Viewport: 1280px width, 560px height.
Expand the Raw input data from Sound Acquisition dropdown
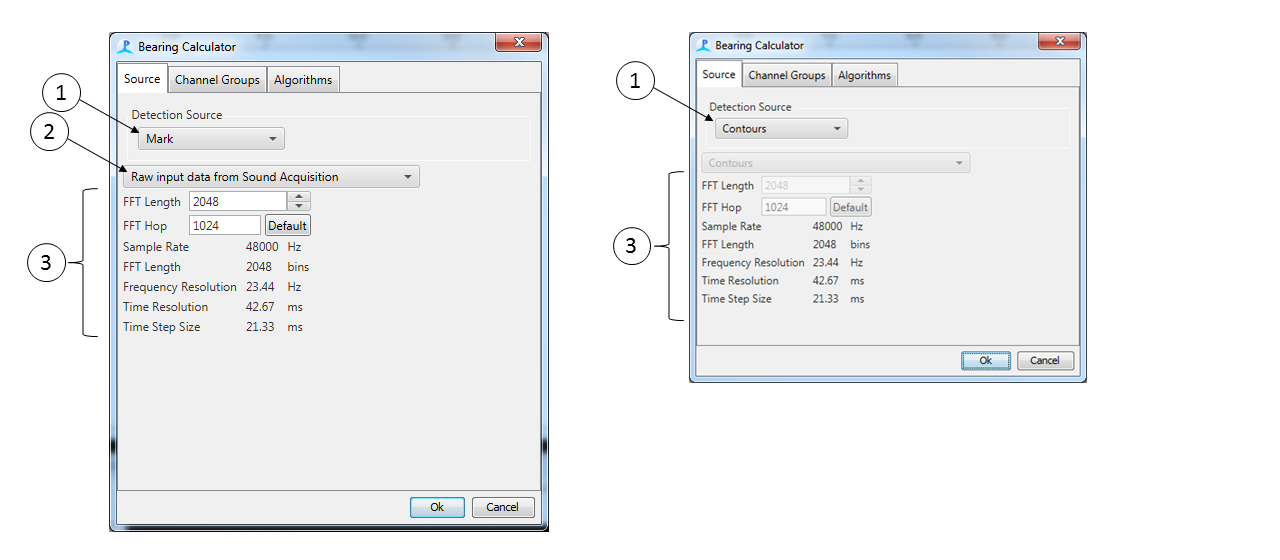(x=271, y=177)
